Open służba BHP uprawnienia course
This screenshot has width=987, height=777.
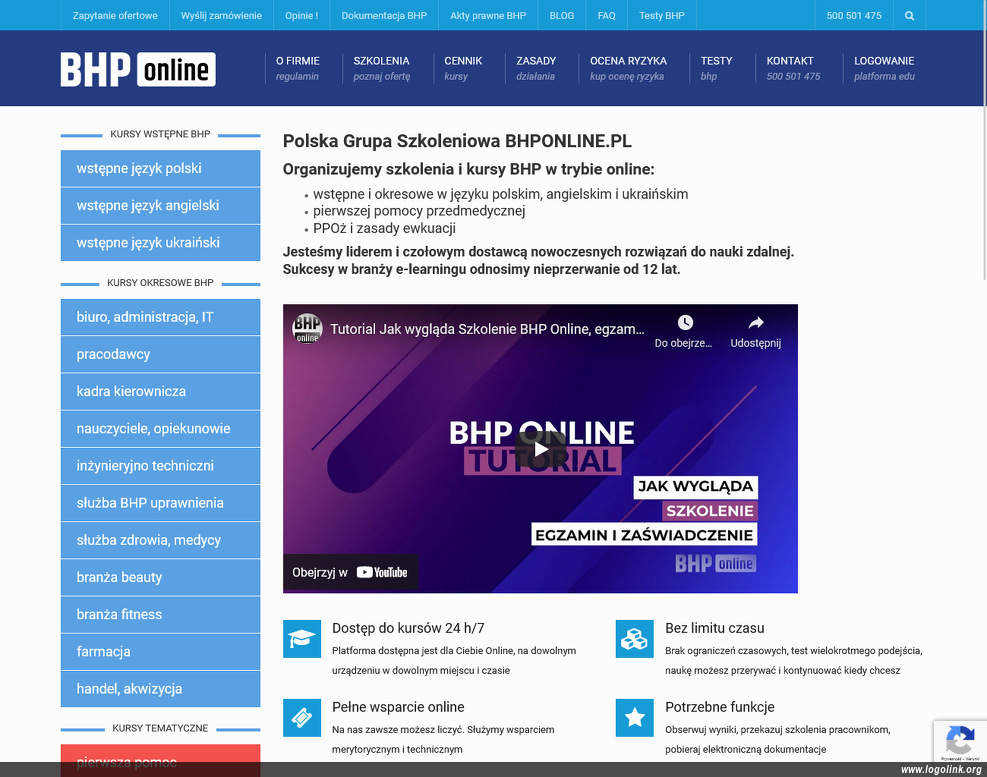coord(161,502)
